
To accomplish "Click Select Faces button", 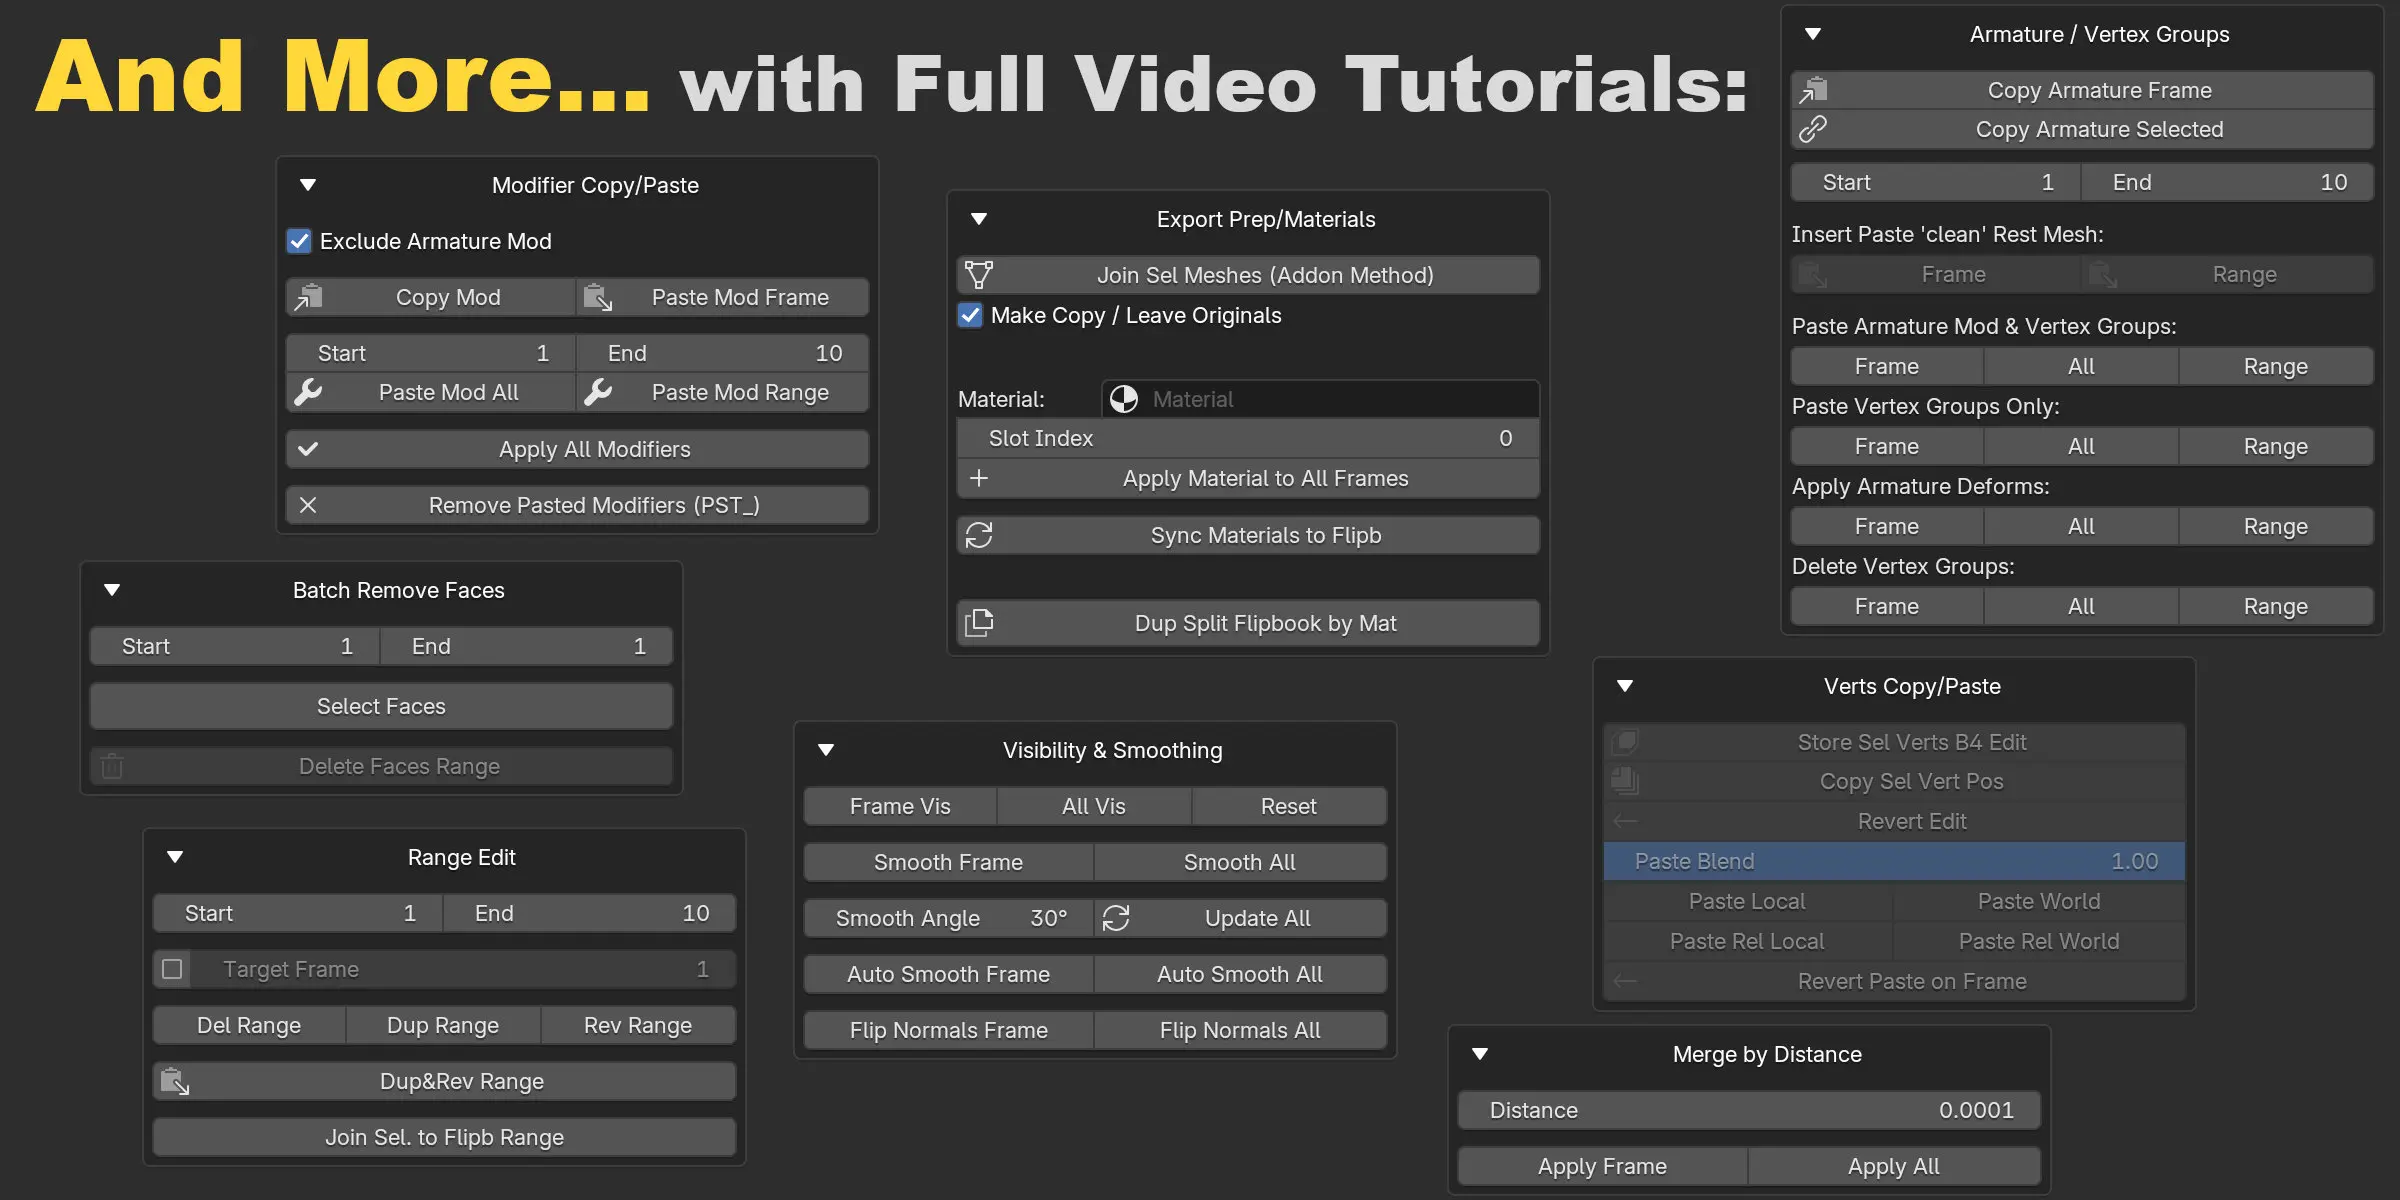I will [381, 706].
